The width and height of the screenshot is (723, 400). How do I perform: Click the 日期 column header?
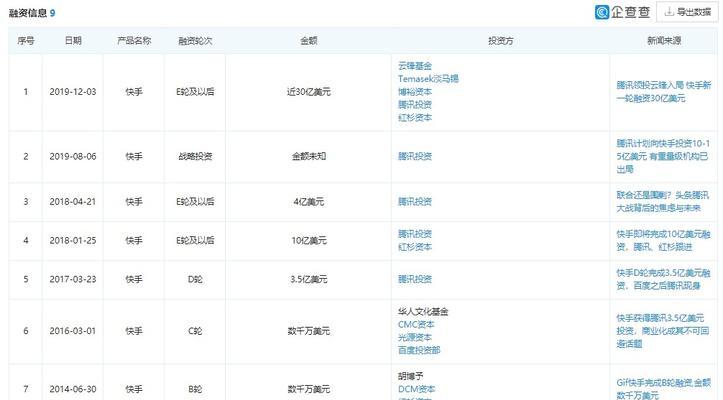[73, 41]
